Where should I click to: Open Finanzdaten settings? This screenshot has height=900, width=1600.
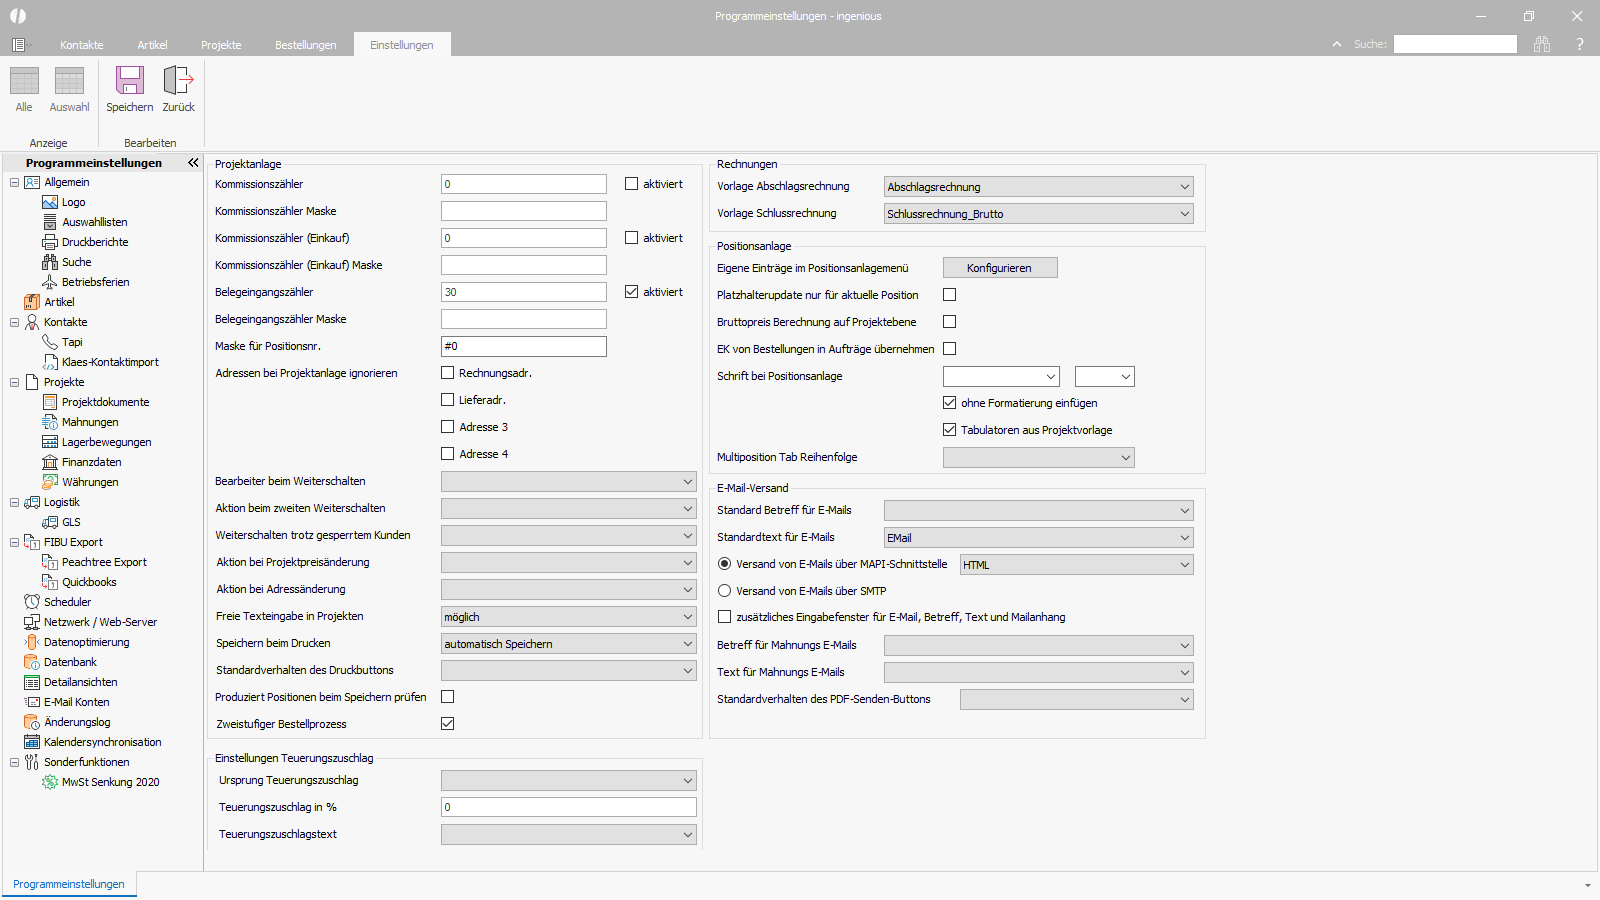[x=91, y=462]
